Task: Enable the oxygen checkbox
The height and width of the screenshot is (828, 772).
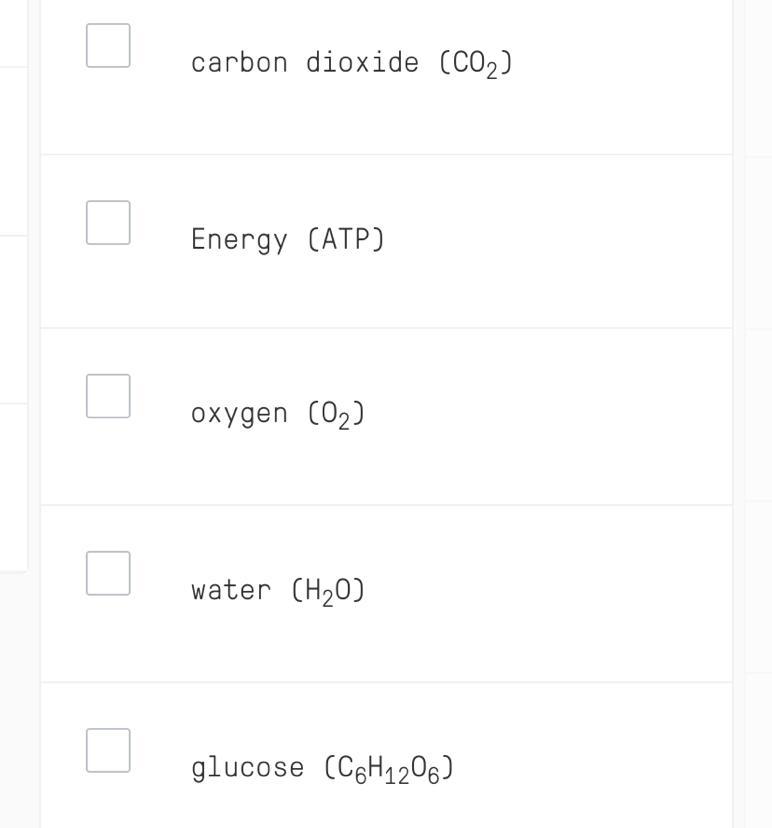Action: point(108,396)
